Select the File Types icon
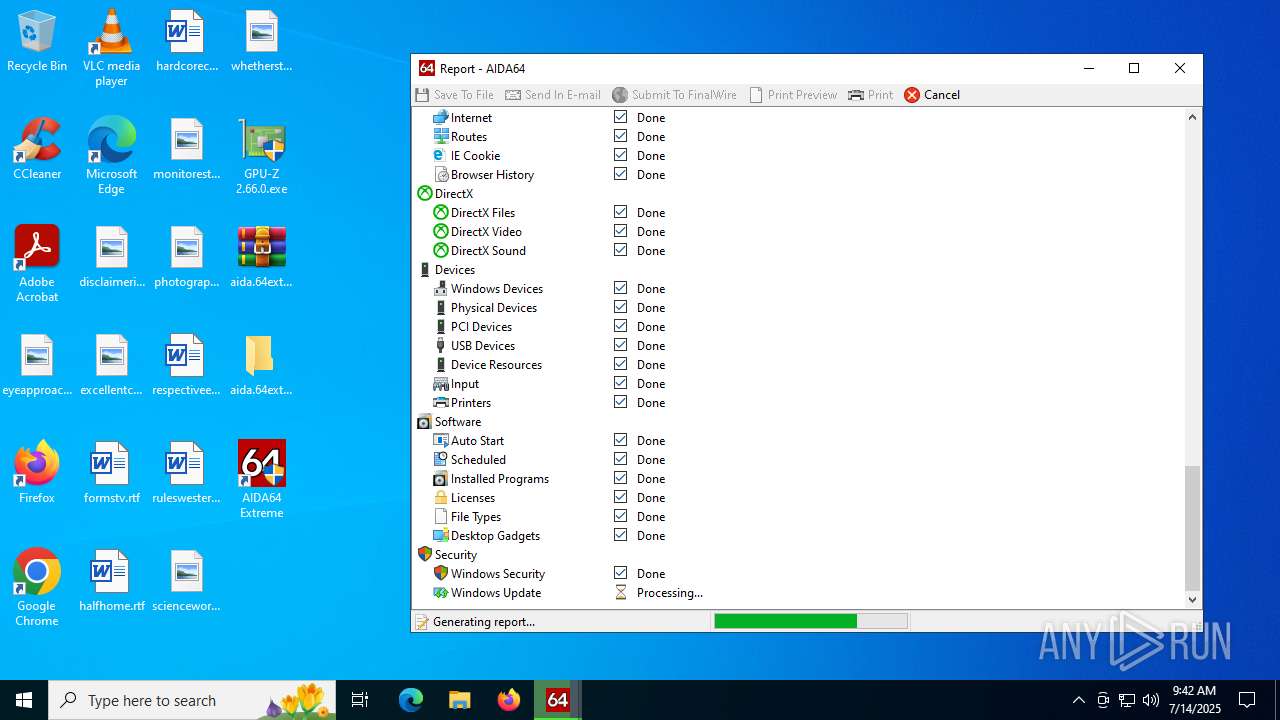 [440, 516]
